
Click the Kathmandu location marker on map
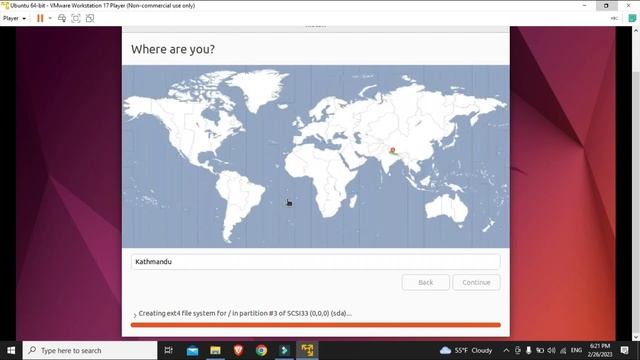[392, 151]
